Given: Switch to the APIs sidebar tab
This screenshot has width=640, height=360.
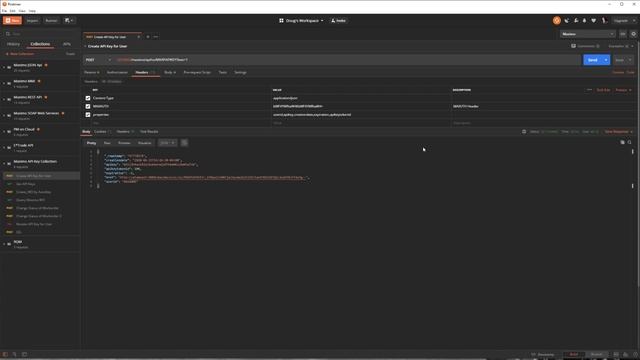Looking at the screenshot, I should click(x=67, y=44).
